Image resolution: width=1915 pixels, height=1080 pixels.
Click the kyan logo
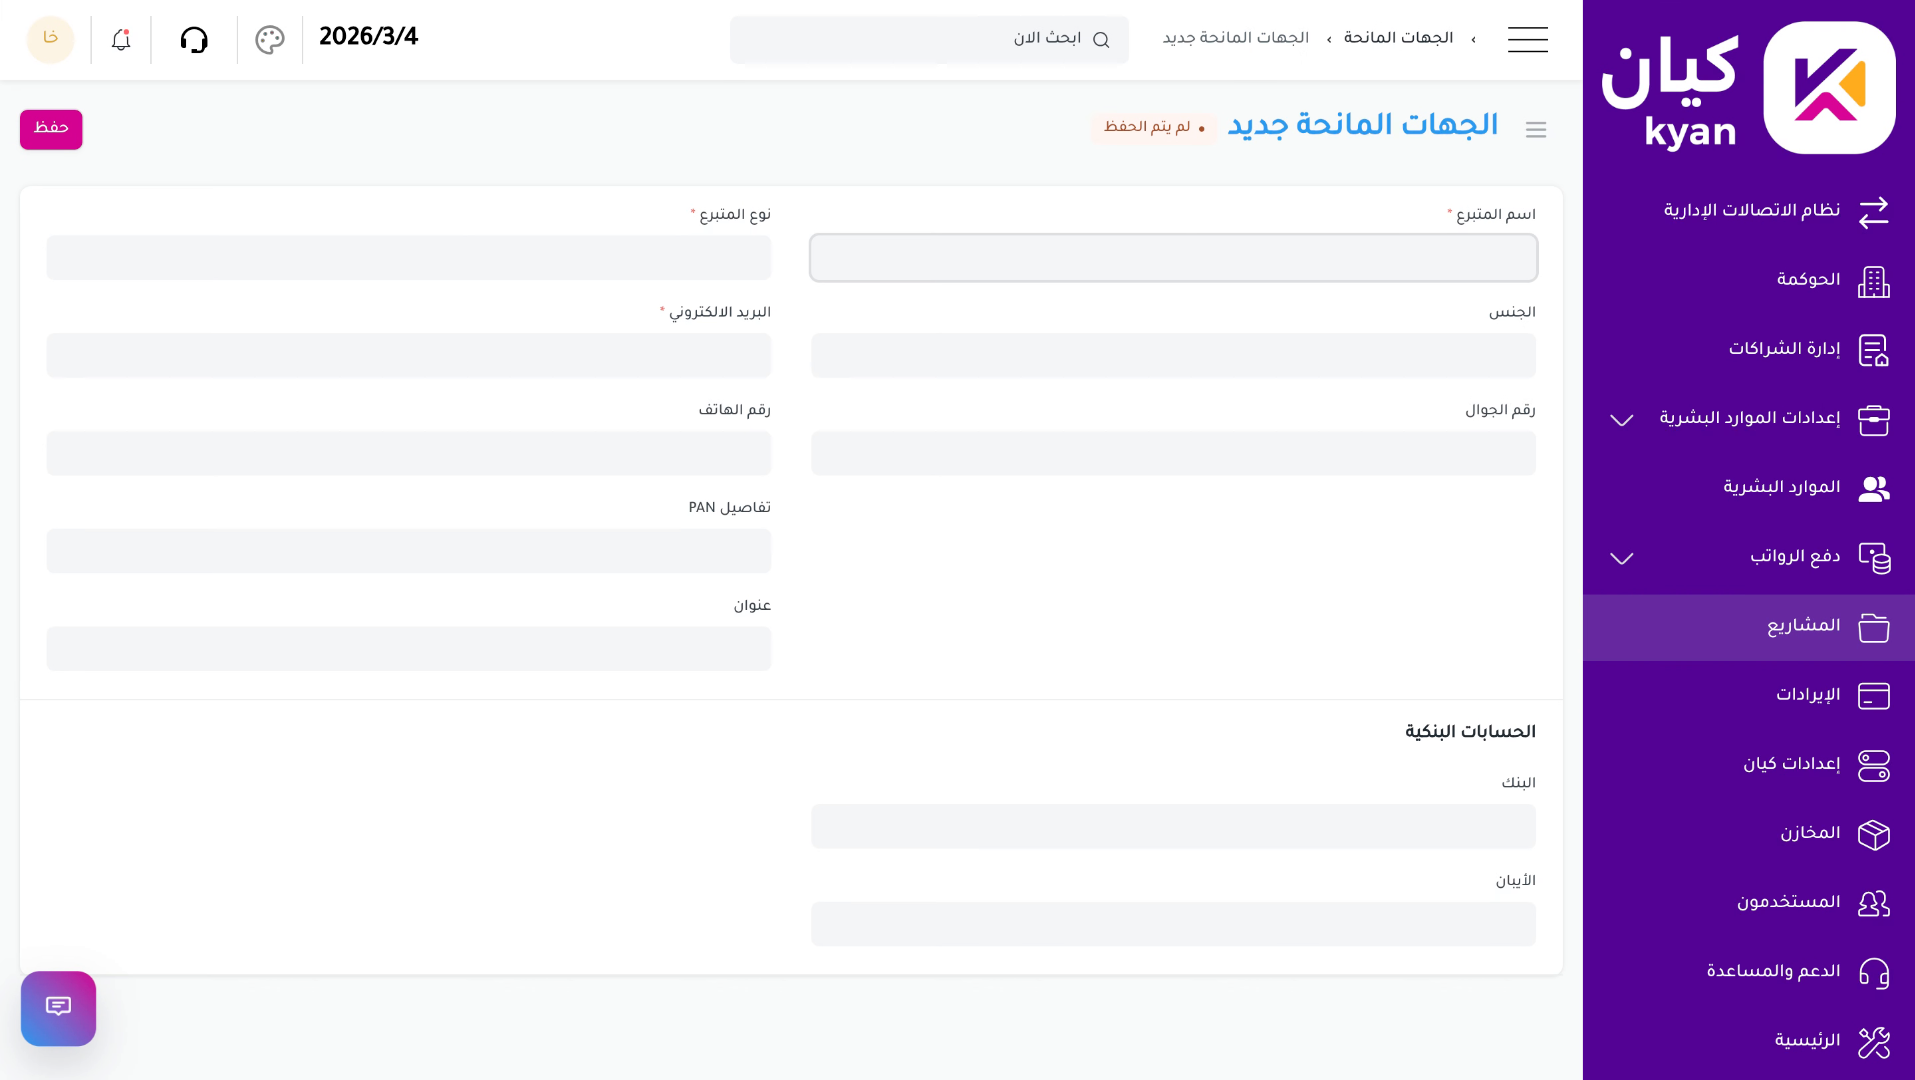click(1828, 86)
